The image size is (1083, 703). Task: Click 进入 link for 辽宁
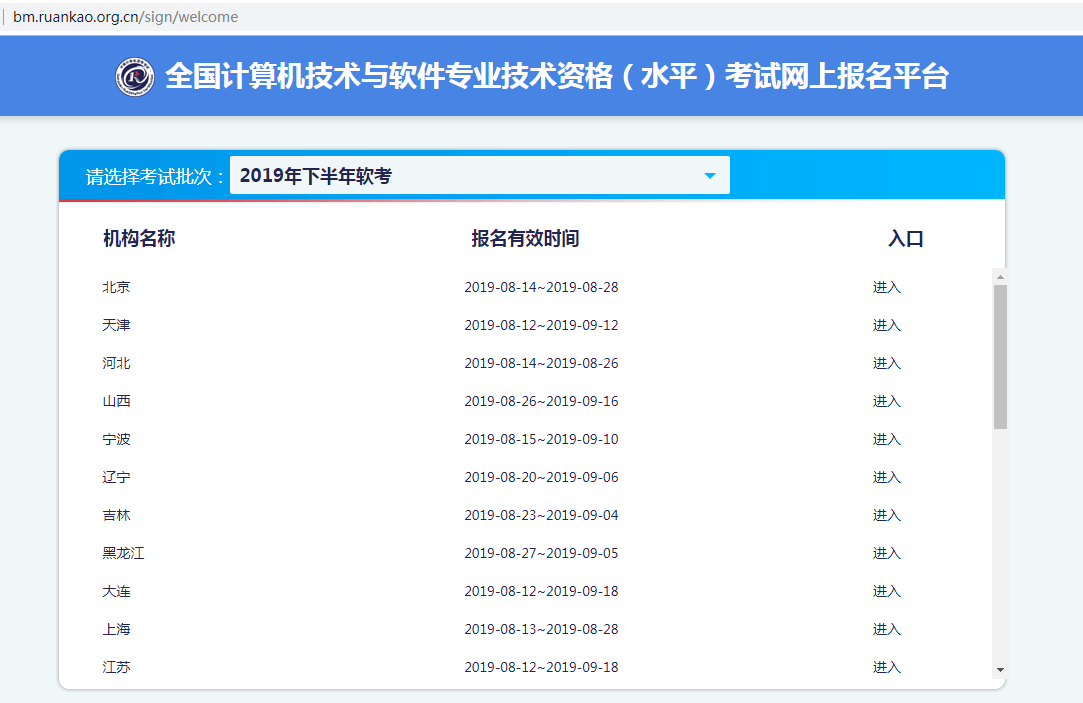[886, 477]
